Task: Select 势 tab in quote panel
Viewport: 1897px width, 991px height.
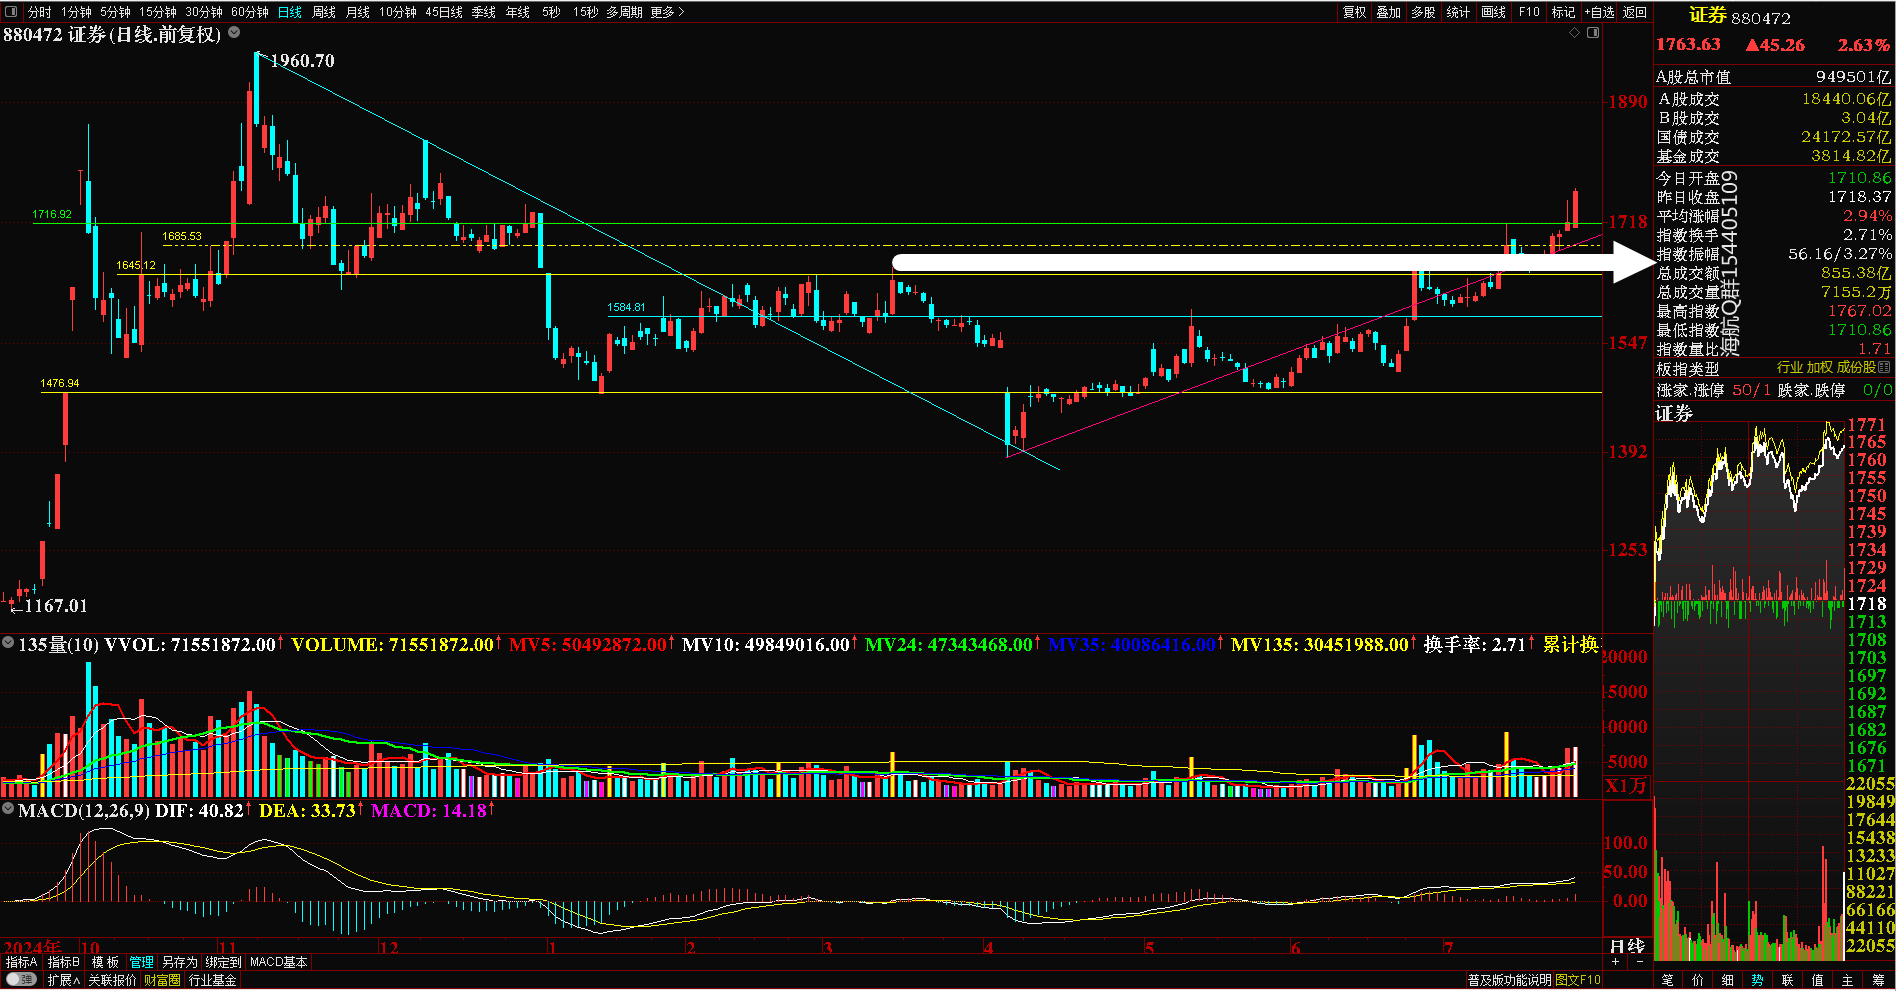Action: click(x=1757, y=980)
